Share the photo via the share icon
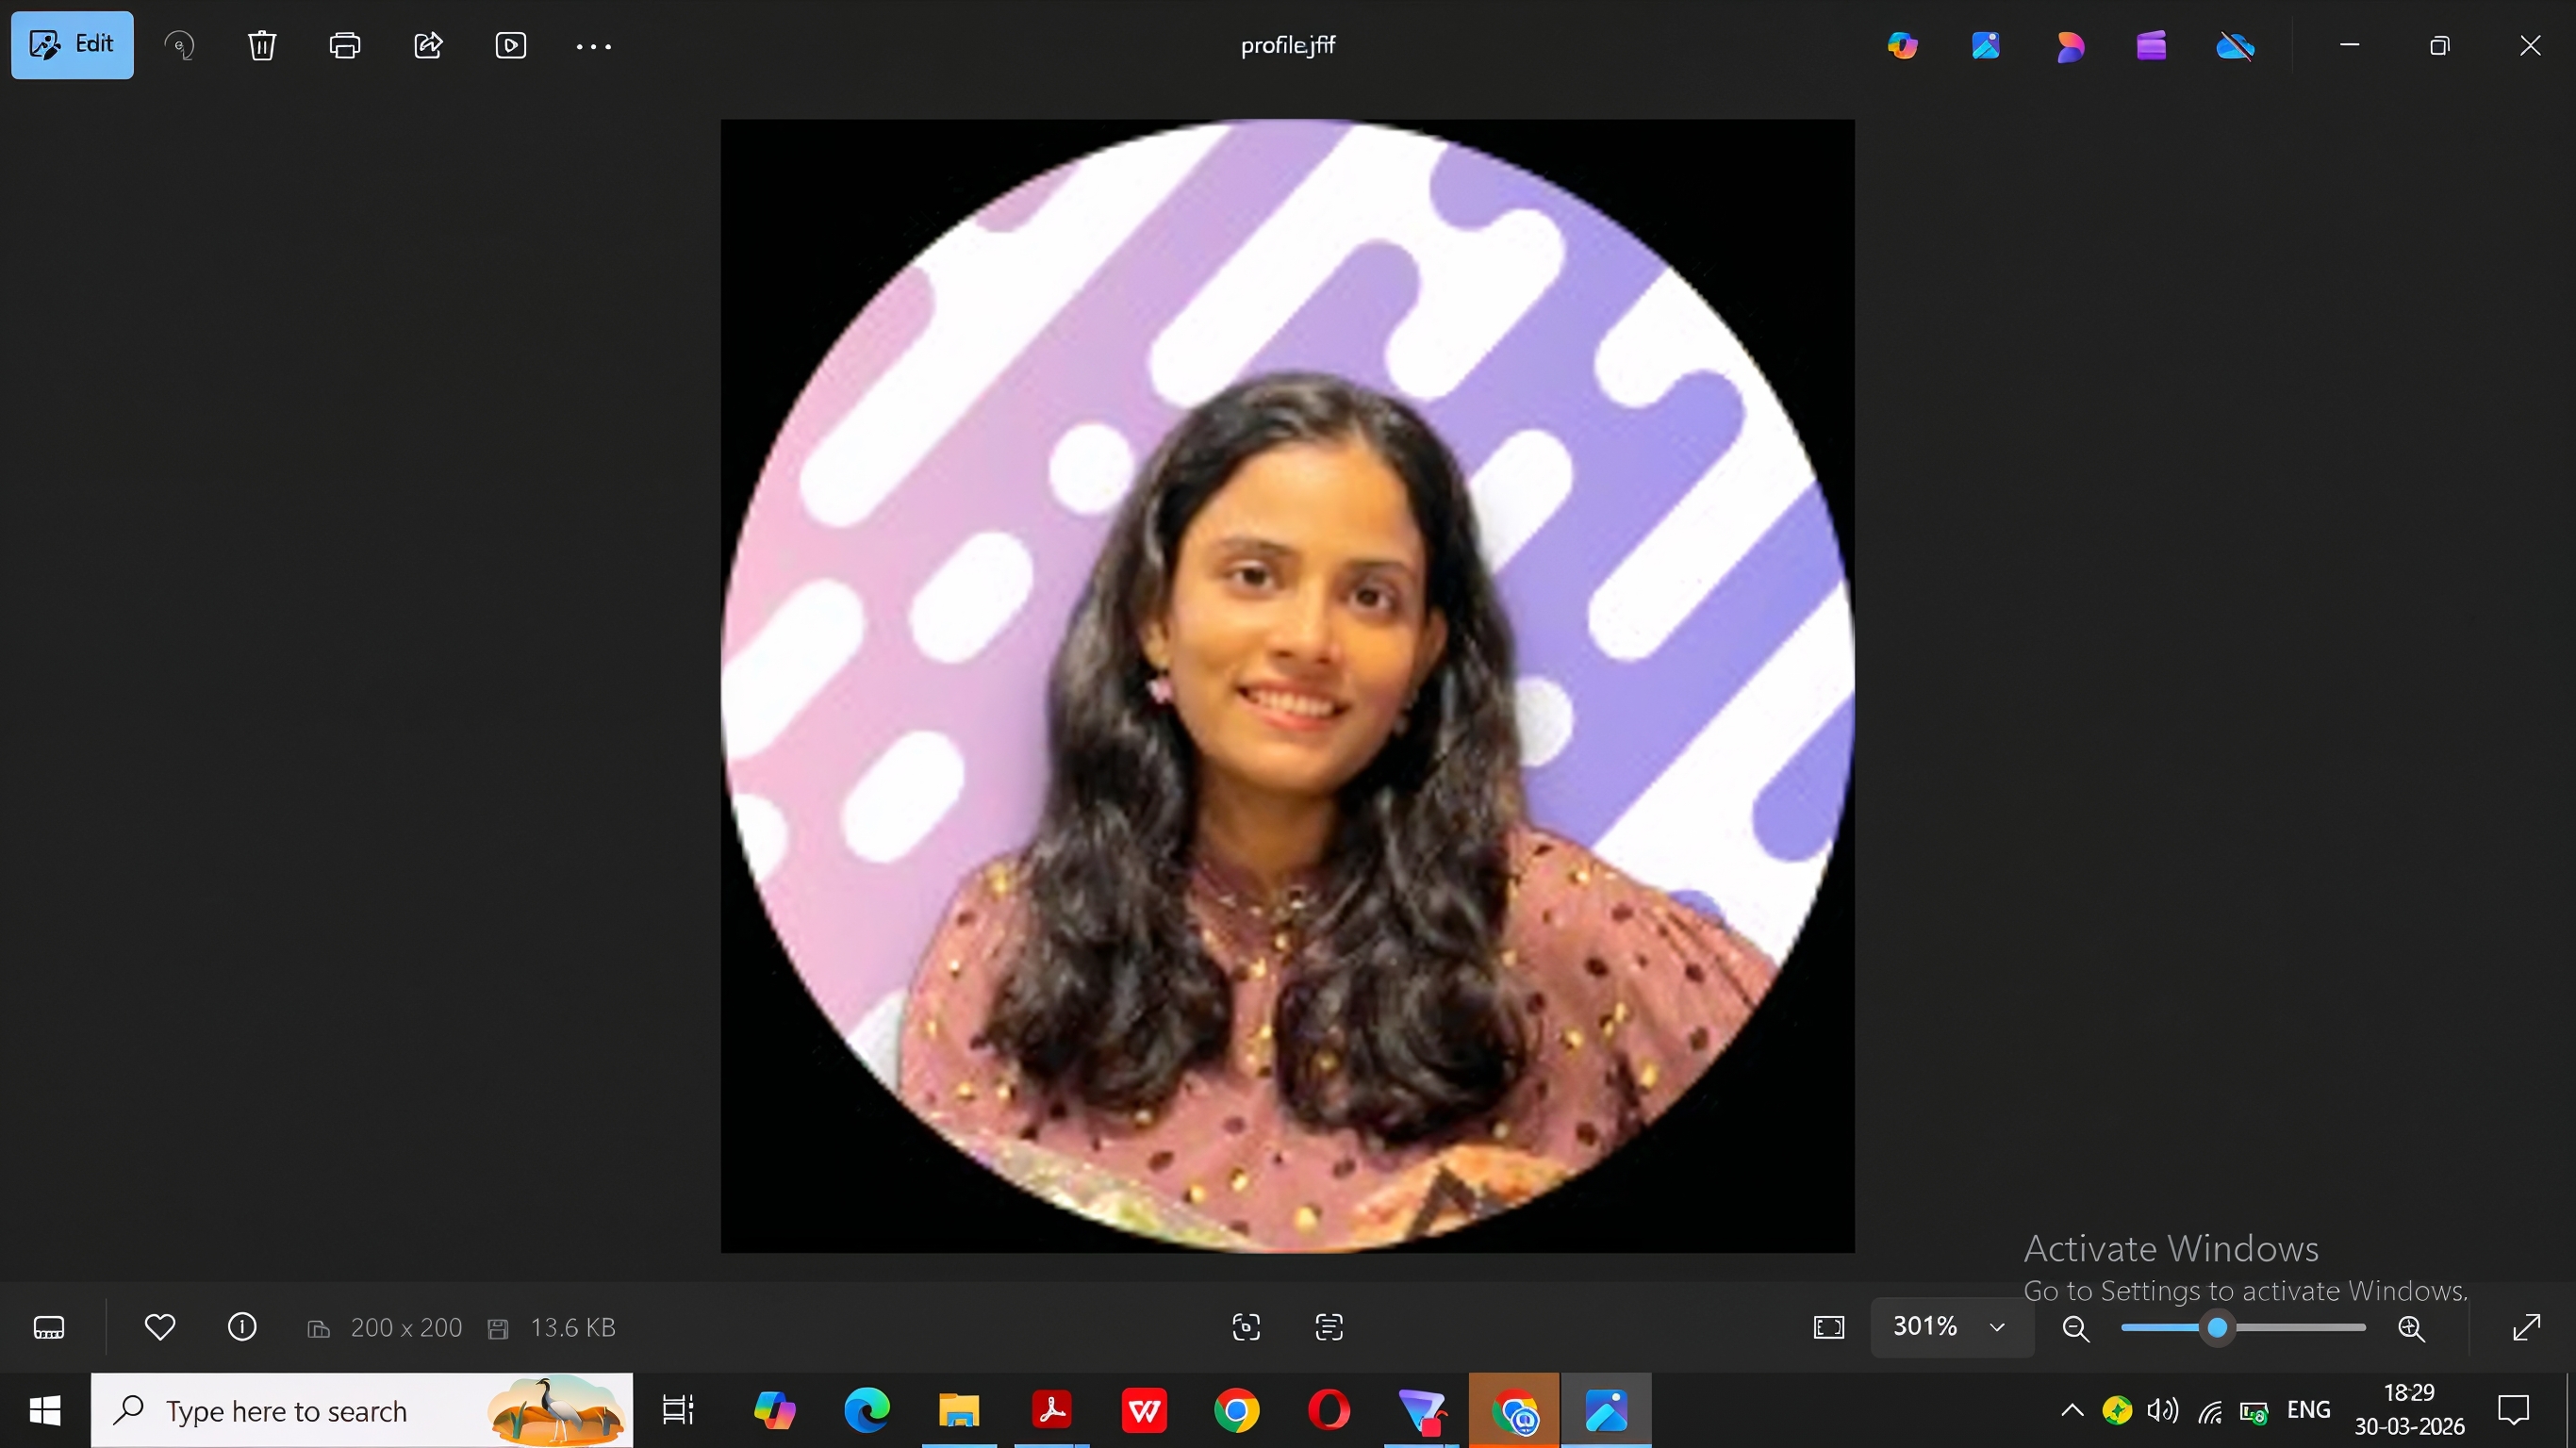 (428, 45)
